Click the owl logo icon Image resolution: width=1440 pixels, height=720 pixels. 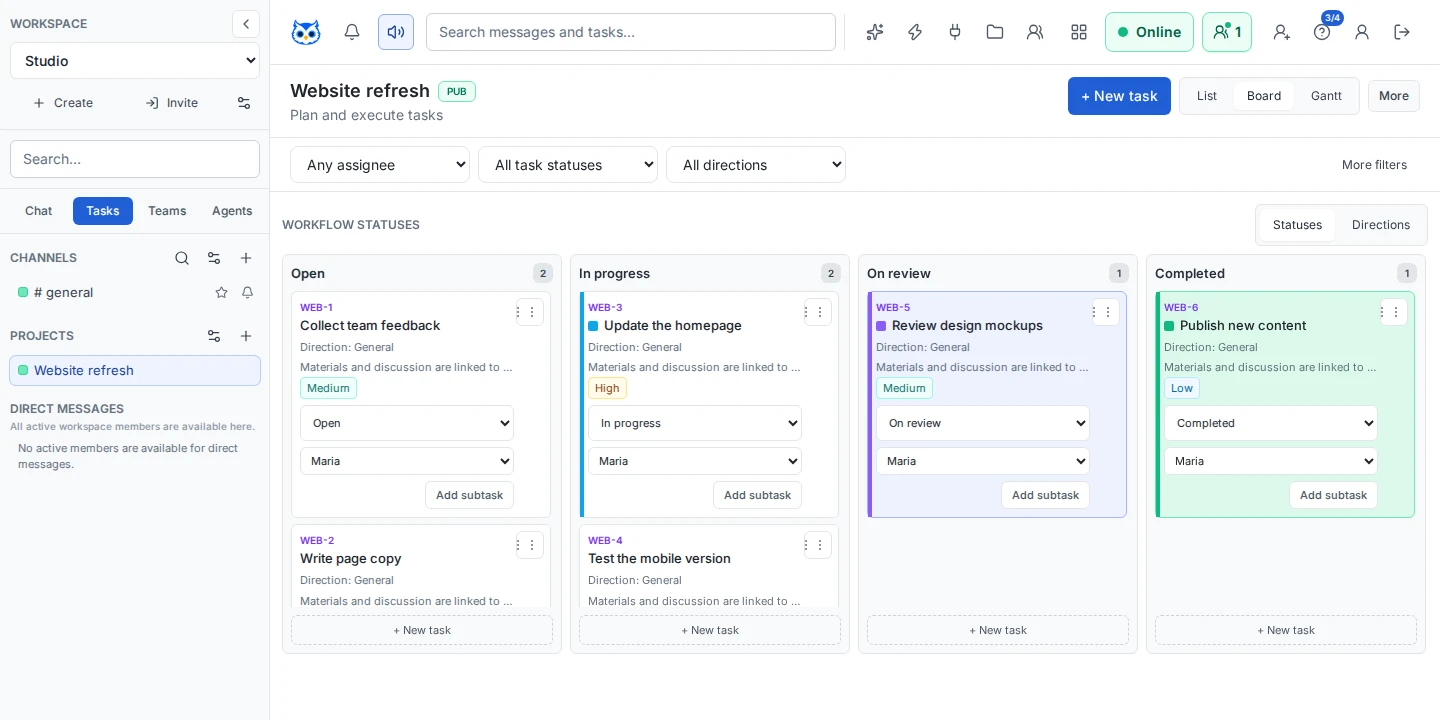coord(306,32)
